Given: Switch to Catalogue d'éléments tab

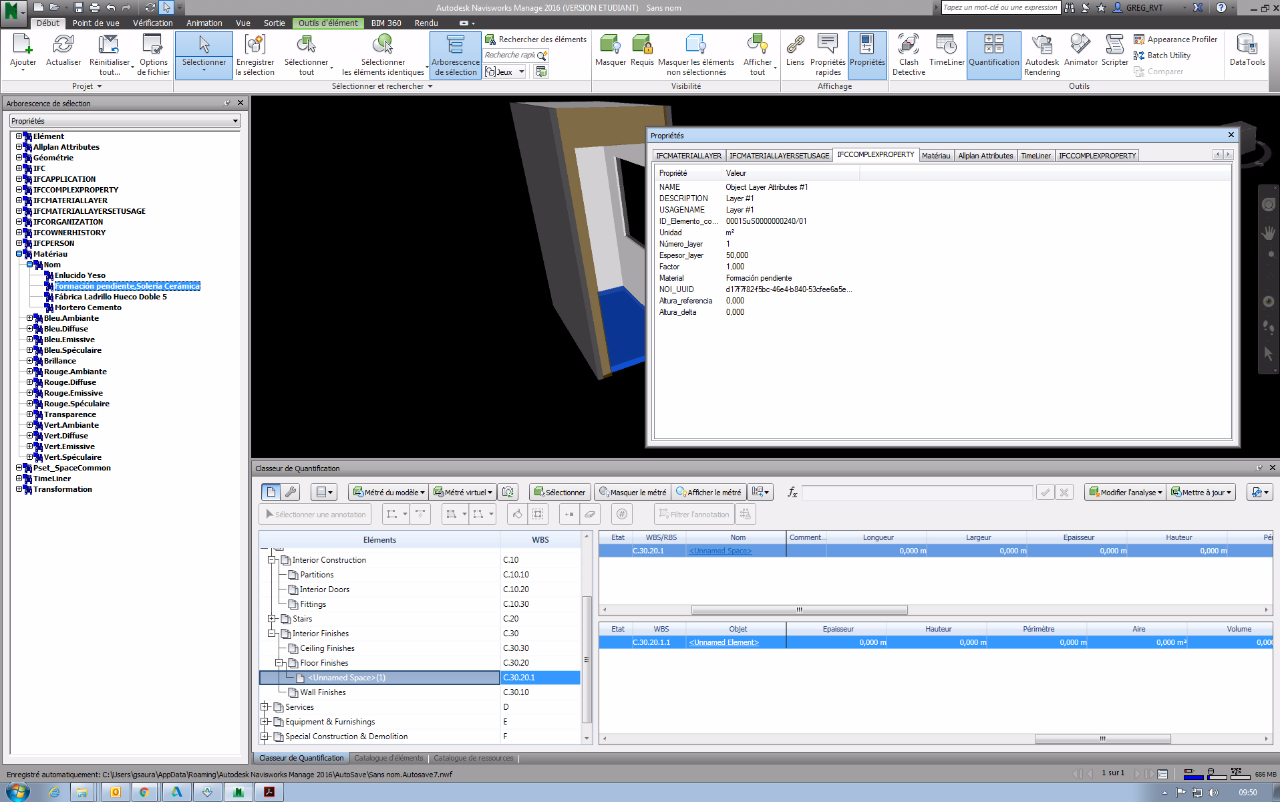Looking at the screenshot, I should pos(388,758).
